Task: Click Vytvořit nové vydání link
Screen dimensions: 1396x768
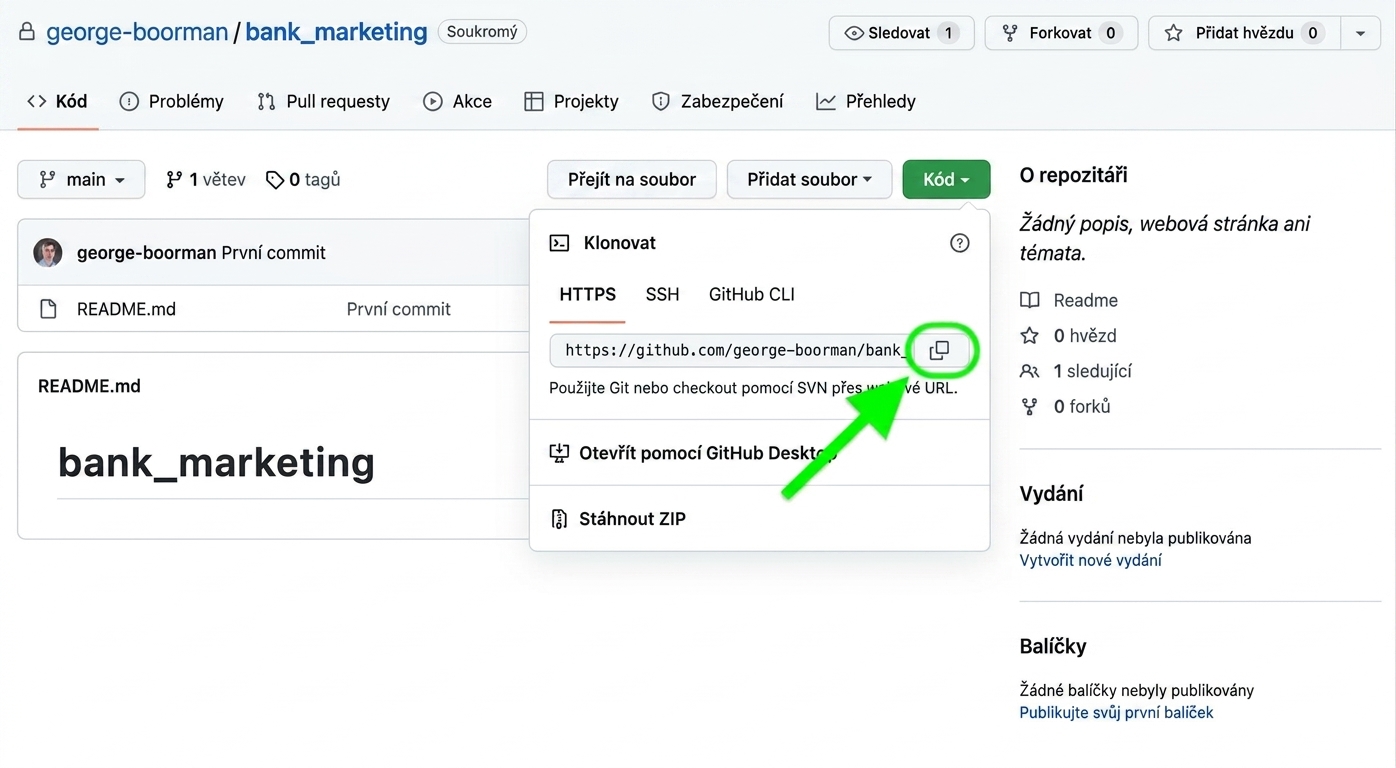Action: coord(1090,560)
